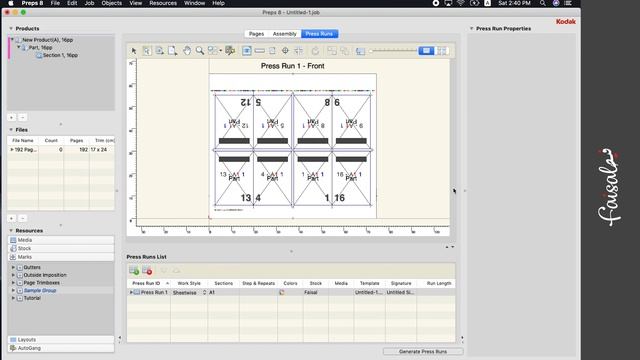The width and height of the screenshot is (640, 360).
Task: Open the Job menu
Action: click(x=89, y=3)
